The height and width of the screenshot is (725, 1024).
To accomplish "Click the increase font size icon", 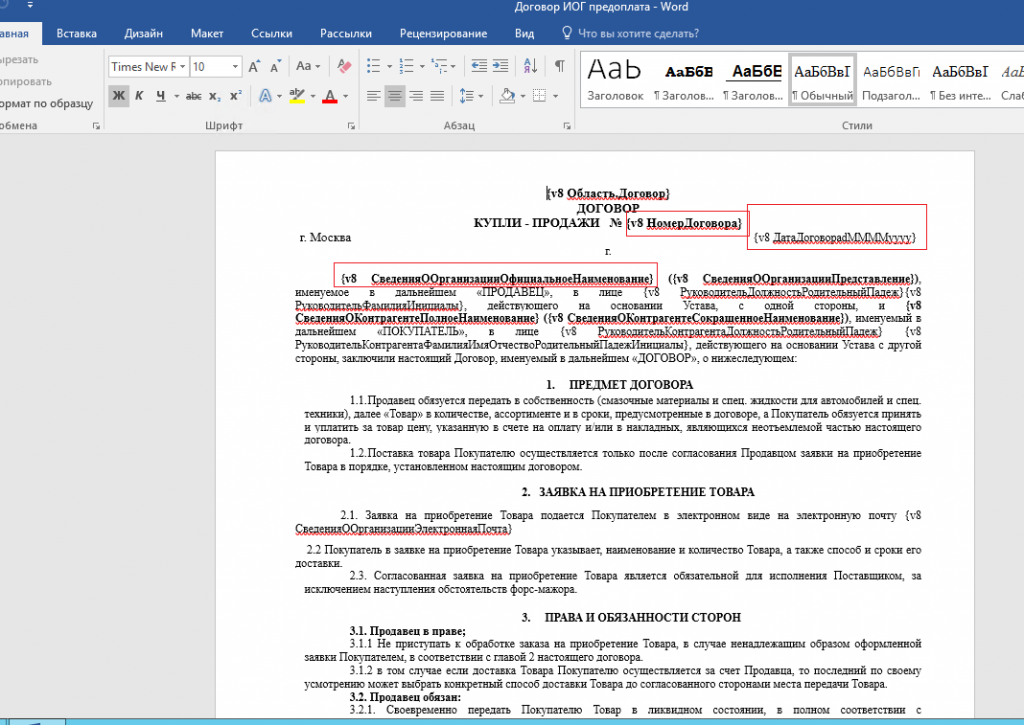I will (x=254, y=66).
